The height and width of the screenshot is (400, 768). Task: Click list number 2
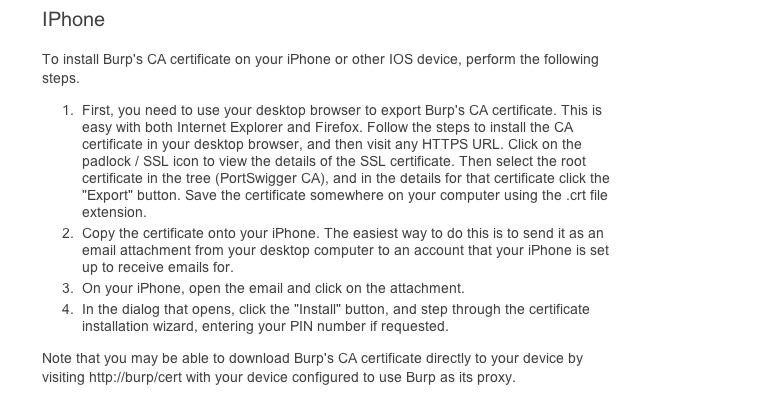point(68,234)
